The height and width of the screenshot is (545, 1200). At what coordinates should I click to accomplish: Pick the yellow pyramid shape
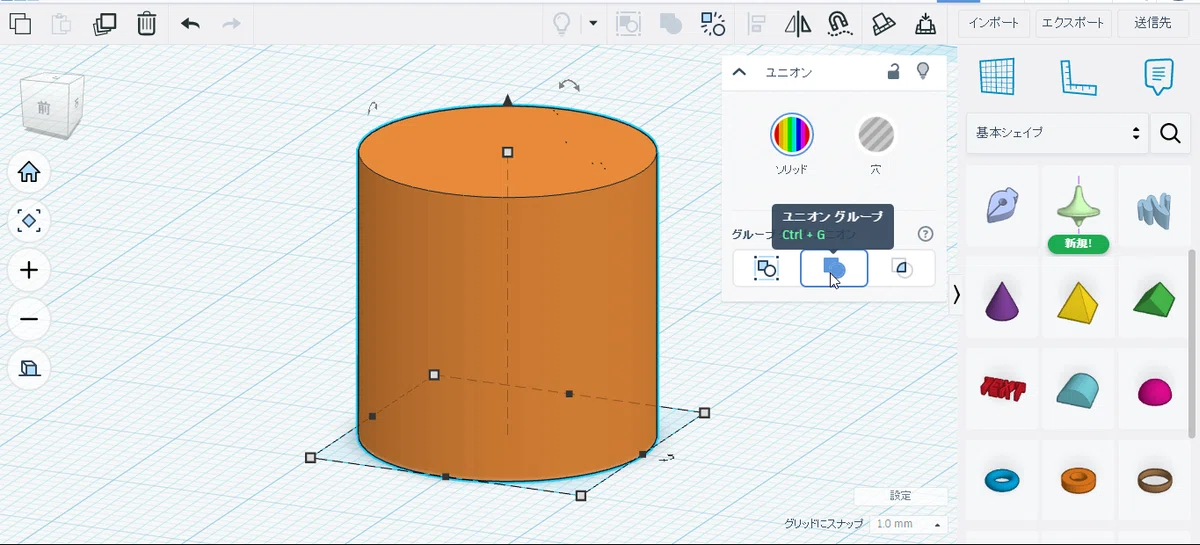point(1078,299)
